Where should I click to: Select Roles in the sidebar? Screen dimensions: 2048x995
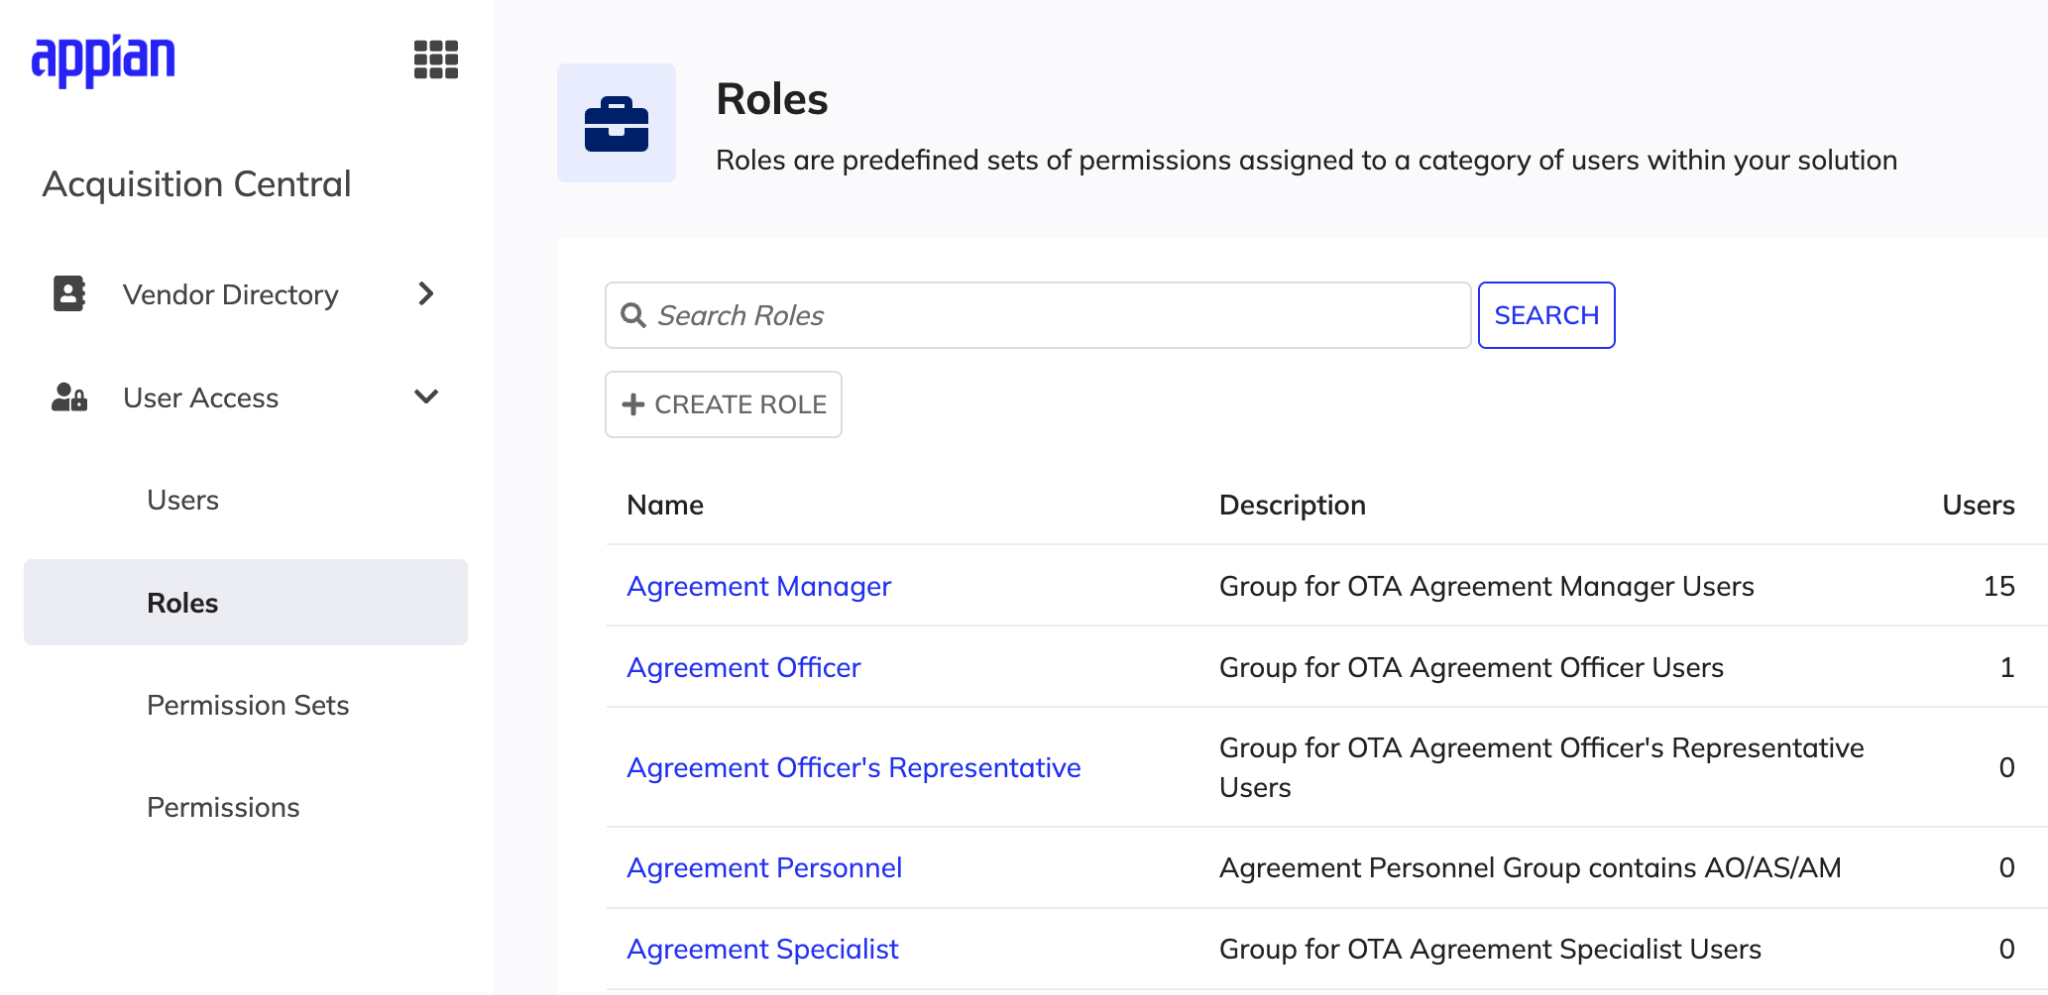[246, 602]
